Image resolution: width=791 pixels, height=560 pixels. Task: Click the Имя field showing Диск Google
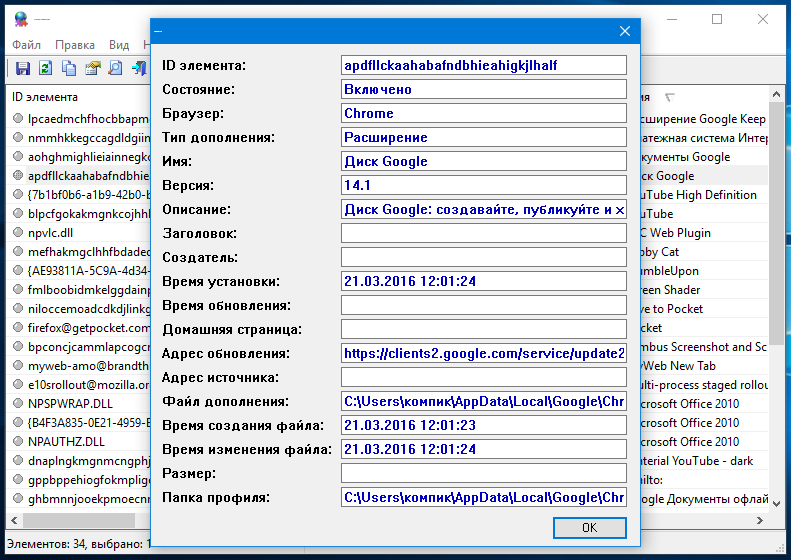(x=484, y=161)
